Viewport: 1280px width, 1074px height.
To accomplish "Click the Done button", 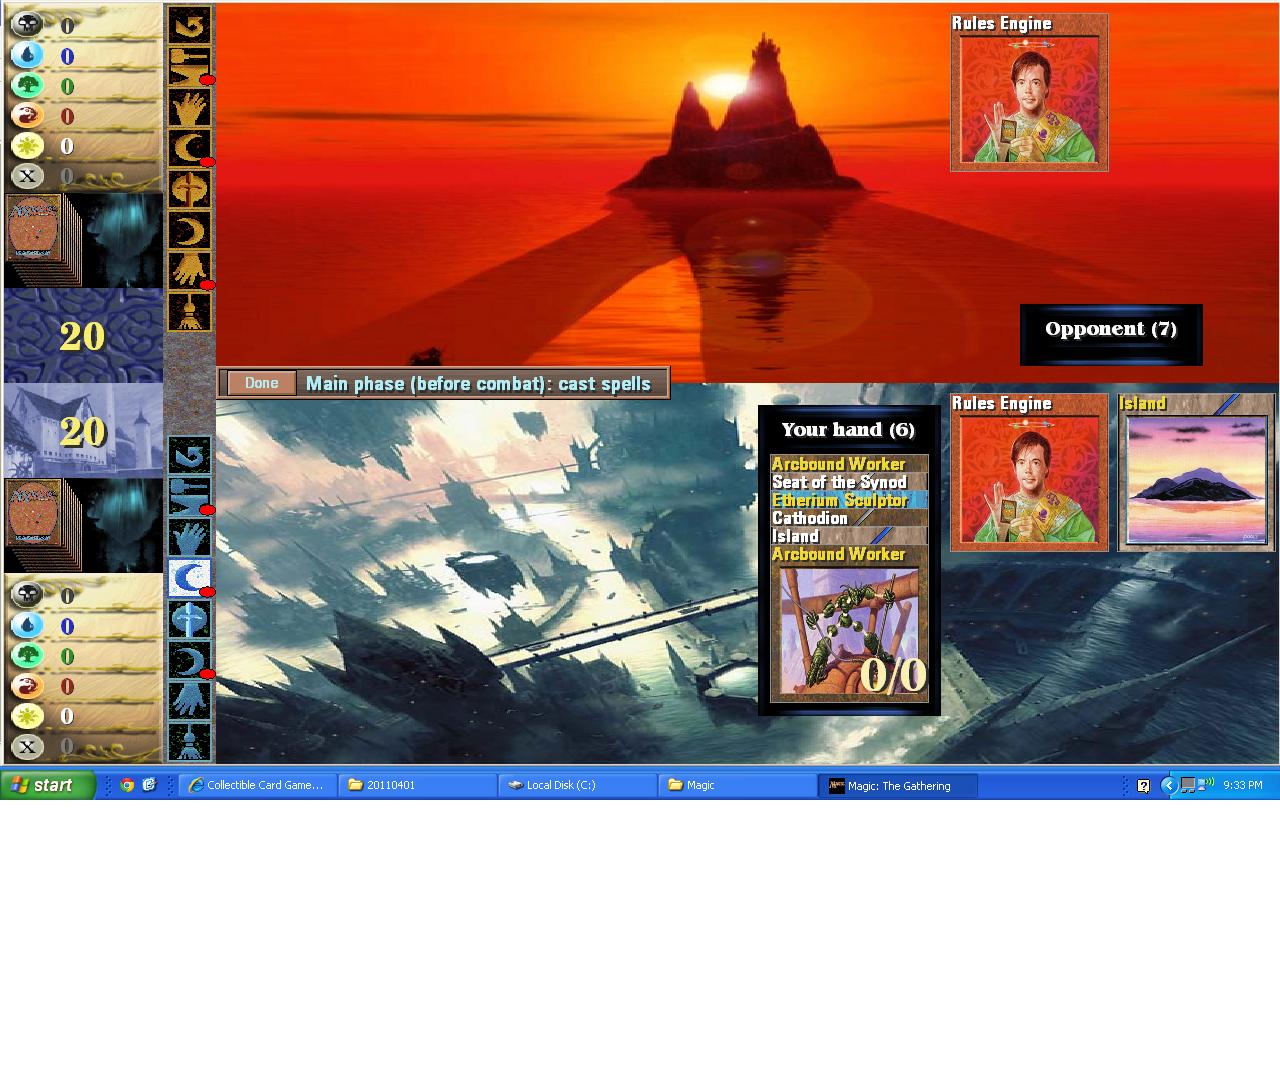I will (x=262, y=383).
